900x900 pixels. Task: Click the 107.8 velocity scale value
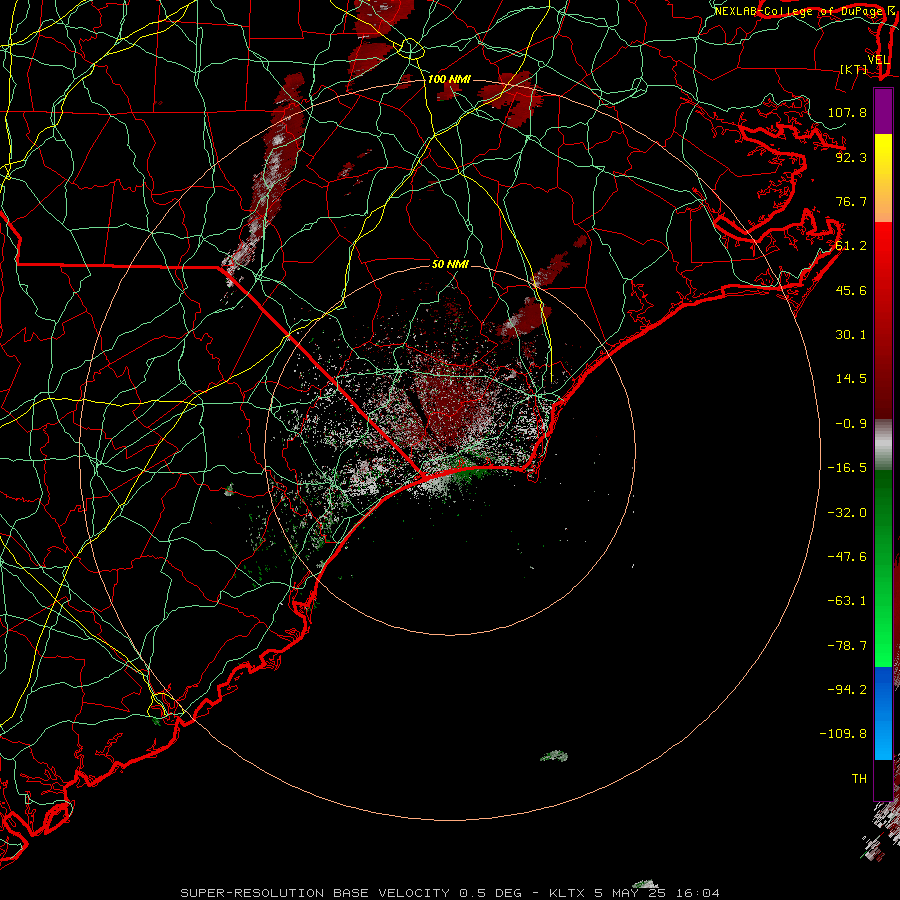click(x=847, y=112)
